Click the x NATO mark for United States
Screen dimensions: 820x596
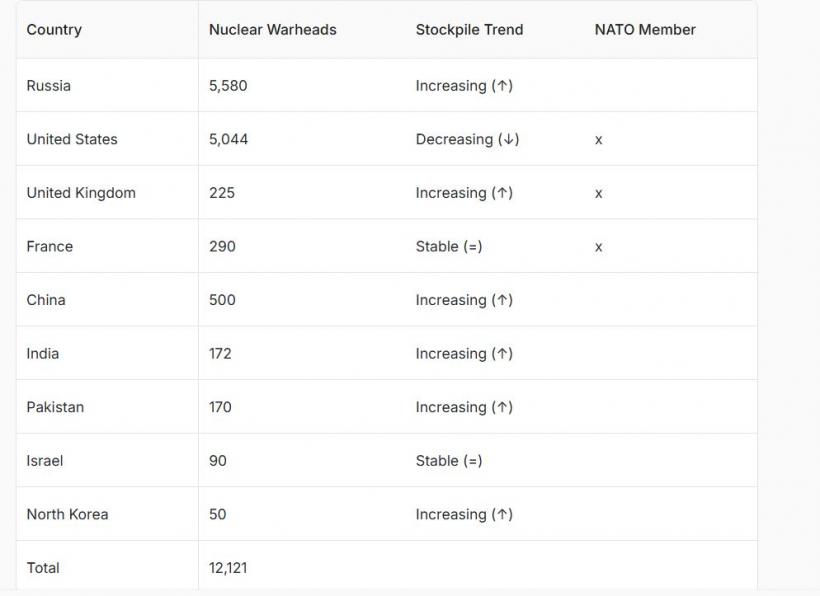598,140
